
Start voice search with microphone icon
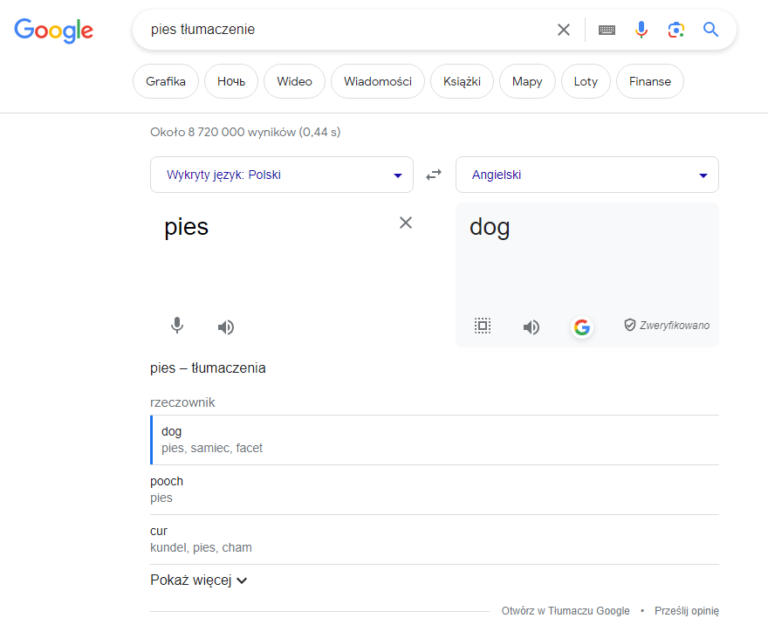coord(641,30)
